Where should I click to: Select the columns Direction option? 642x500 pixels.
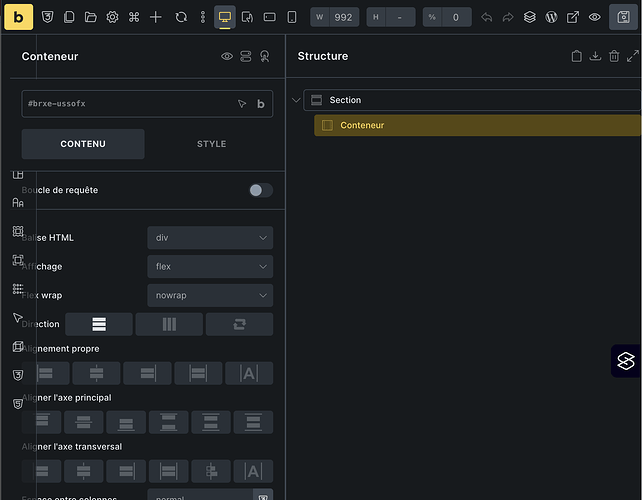169,324
